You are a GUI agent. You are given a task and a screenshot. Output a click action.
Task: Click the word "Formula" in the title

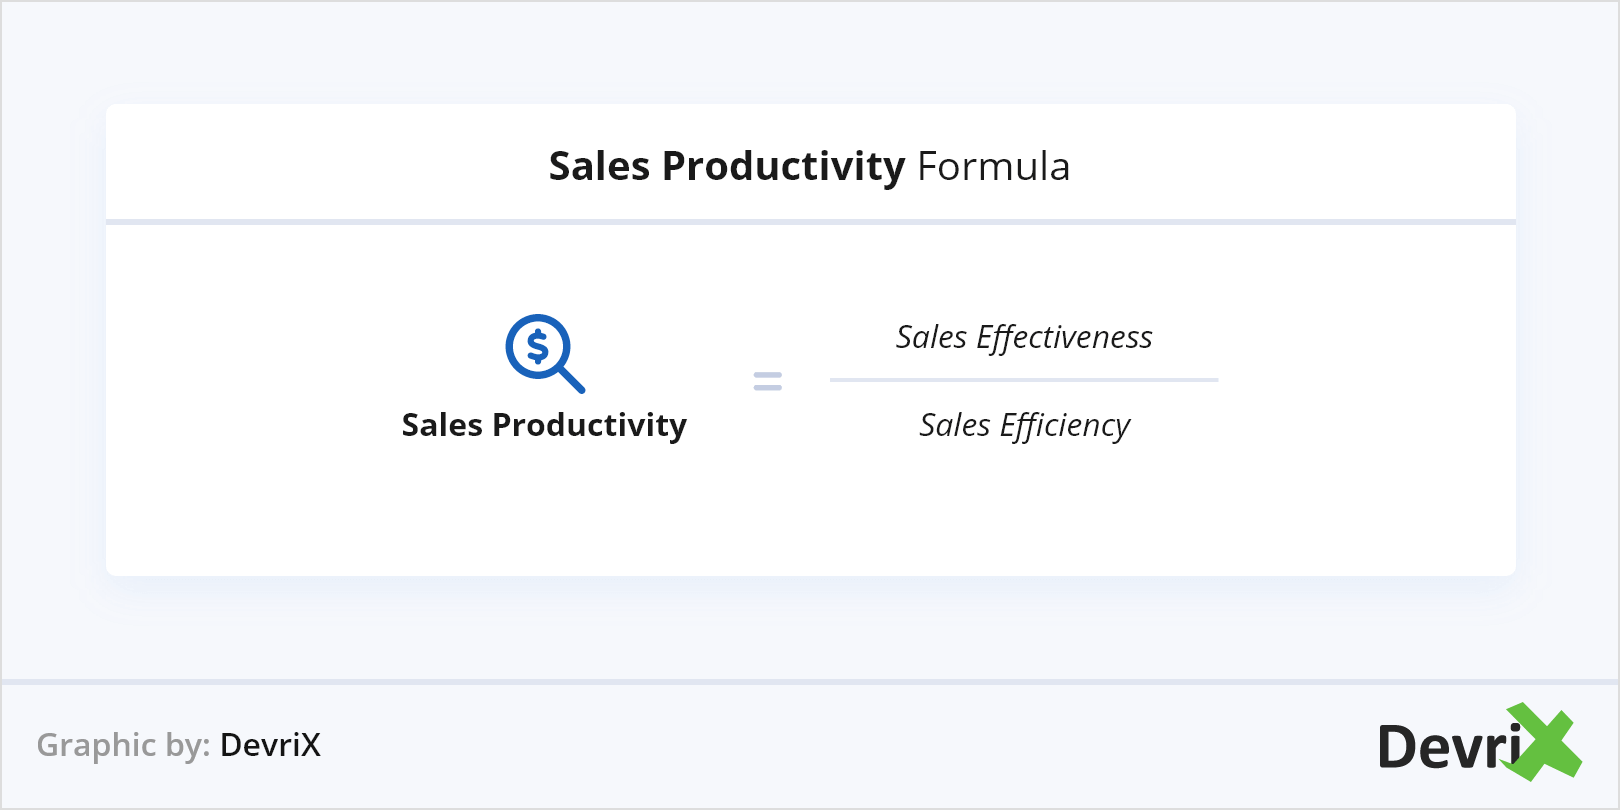click(993, 166)
